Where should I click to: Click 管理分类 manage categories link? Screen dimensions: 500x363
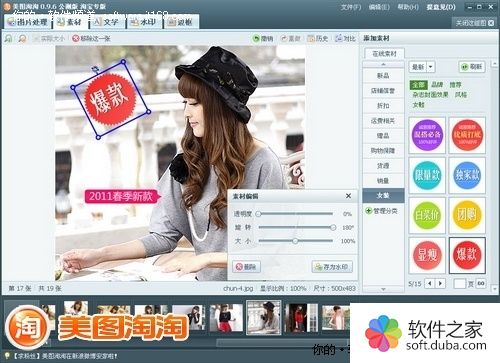pos(381,211)
